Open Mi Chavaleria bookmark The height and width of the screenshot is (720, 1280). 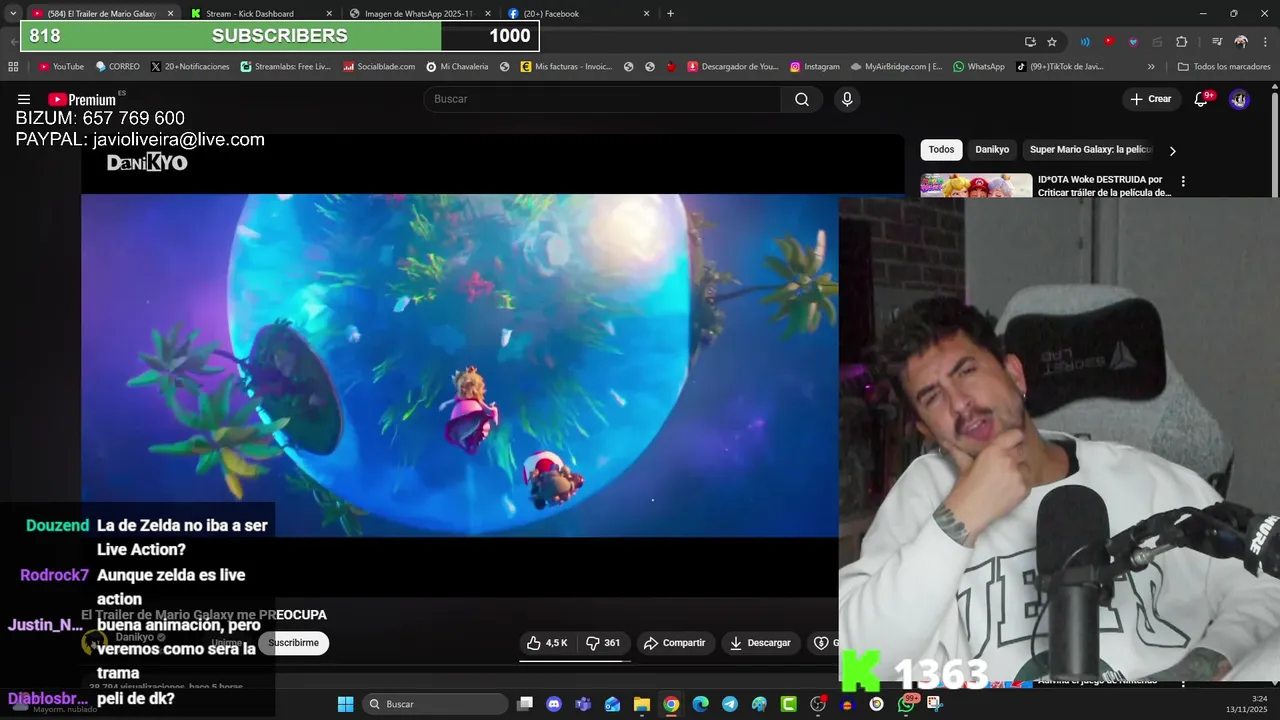(x=457, y=67)
